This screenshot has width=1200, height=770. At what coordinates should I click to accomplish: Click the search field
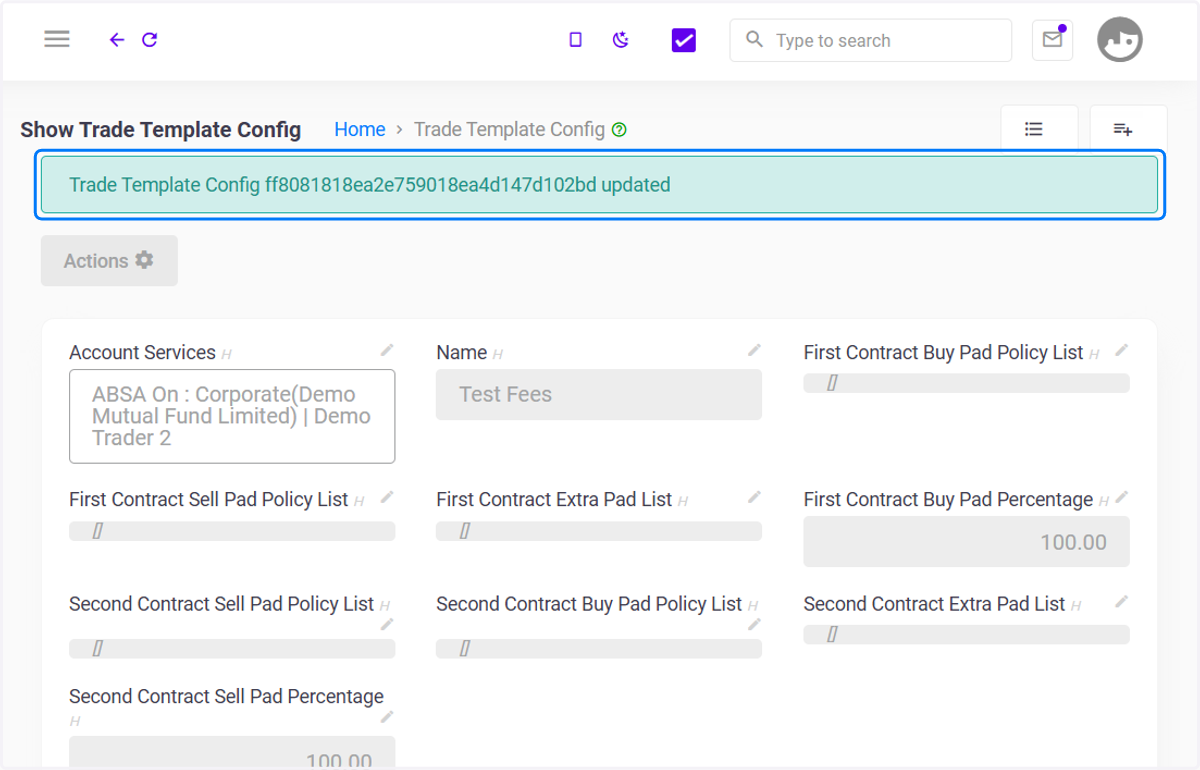pyautogui.click(x=871, y=41)
